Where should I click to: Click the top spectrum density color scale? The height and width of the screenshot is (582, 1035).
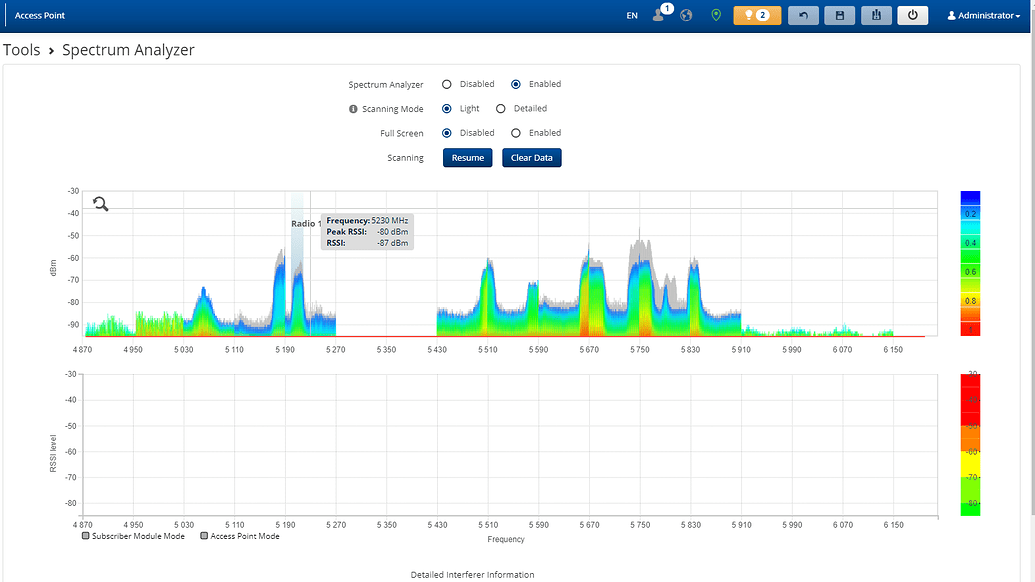(970, 262)
